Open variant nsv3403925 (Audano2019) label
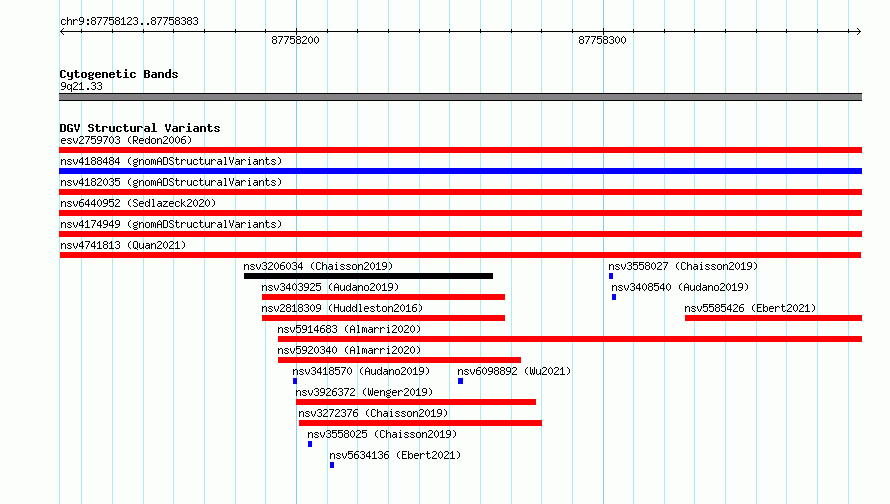 (x=330, y=287)
